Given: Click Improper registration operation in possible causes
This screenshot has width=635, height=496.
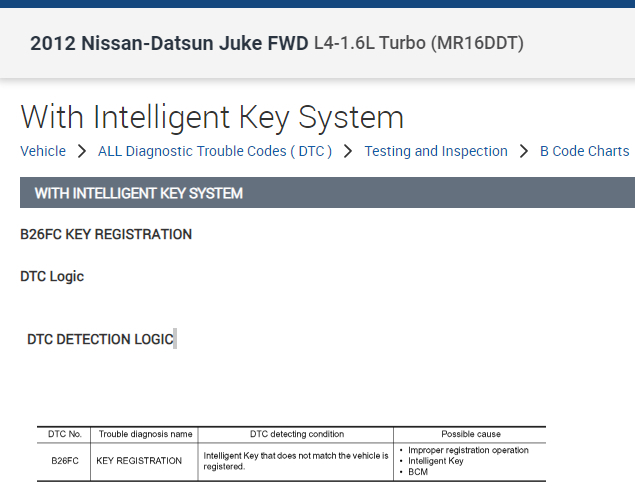Looking at the screenshot, I should [469, 450].
